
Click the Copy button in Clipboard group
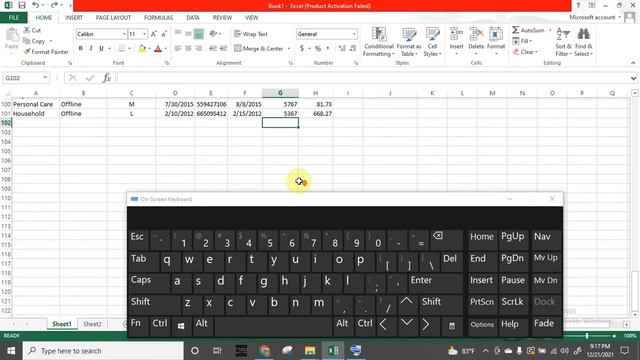click(x=35, y=41)
